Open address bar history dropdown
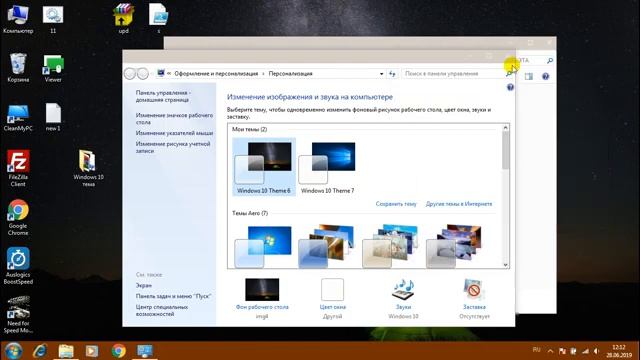The width and height of the screenshot is (640, 360). (x=381, y=74)
